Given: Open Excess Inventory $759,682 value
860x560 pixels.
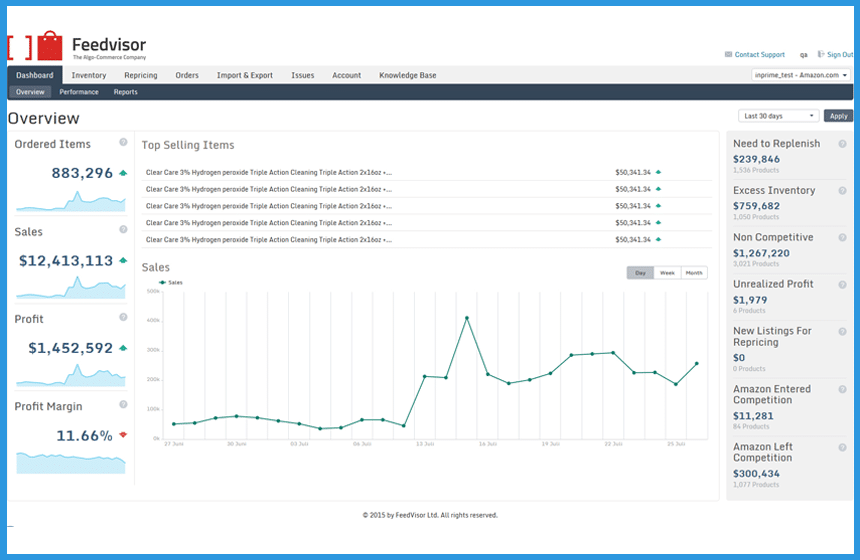Looking at the screenshot, I should [x=756, y=206].
